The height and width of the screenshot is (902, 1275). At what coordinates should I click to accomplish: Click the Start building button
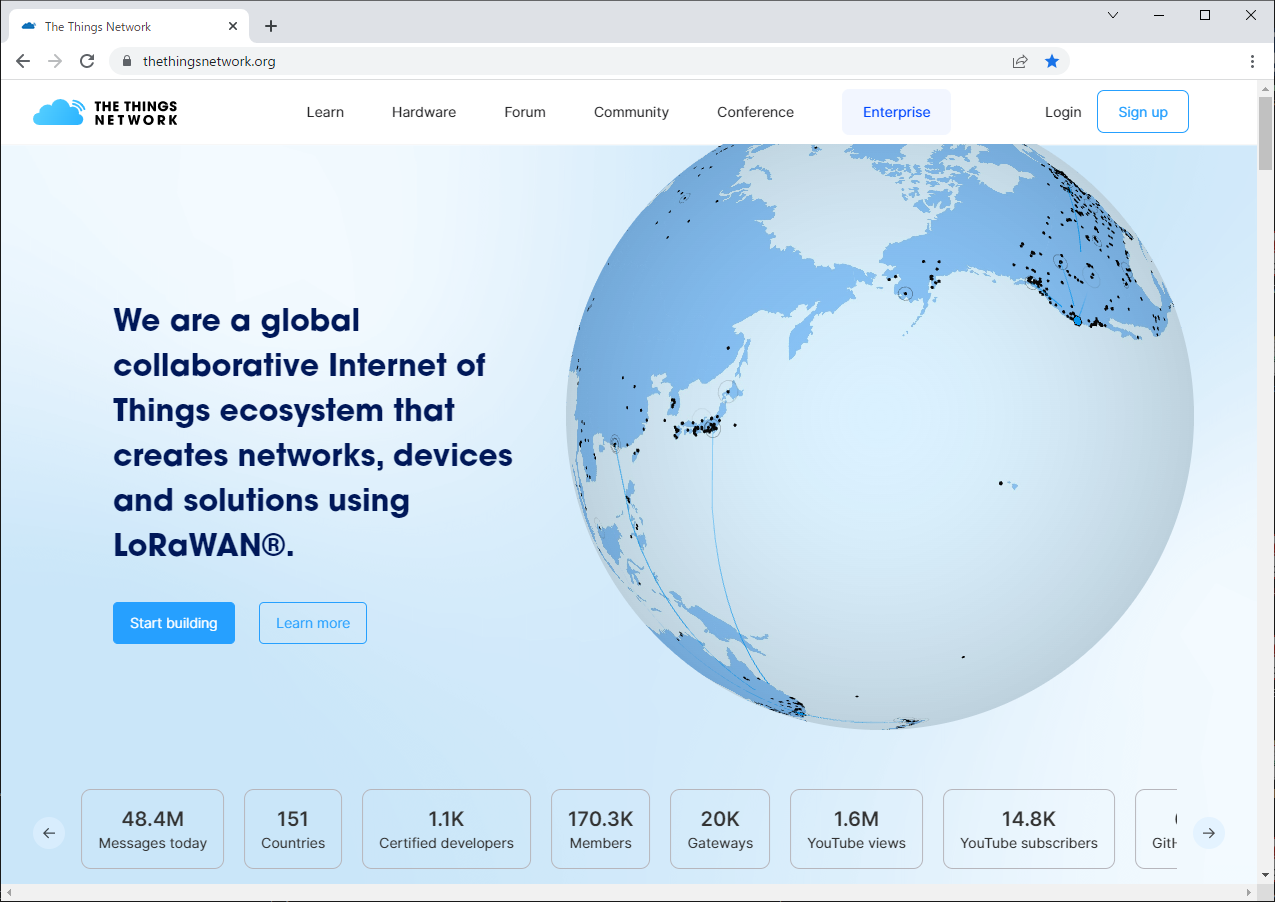(x=174, y=623)
